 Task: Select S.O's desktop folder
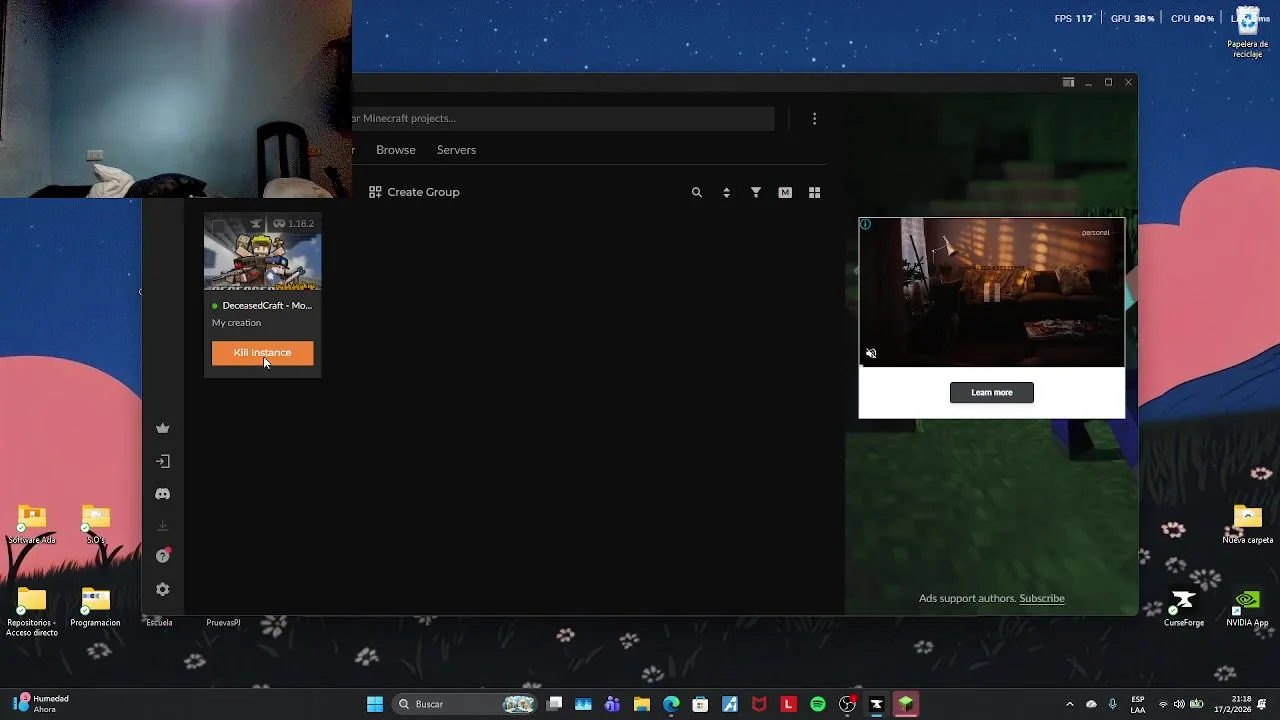95,525
